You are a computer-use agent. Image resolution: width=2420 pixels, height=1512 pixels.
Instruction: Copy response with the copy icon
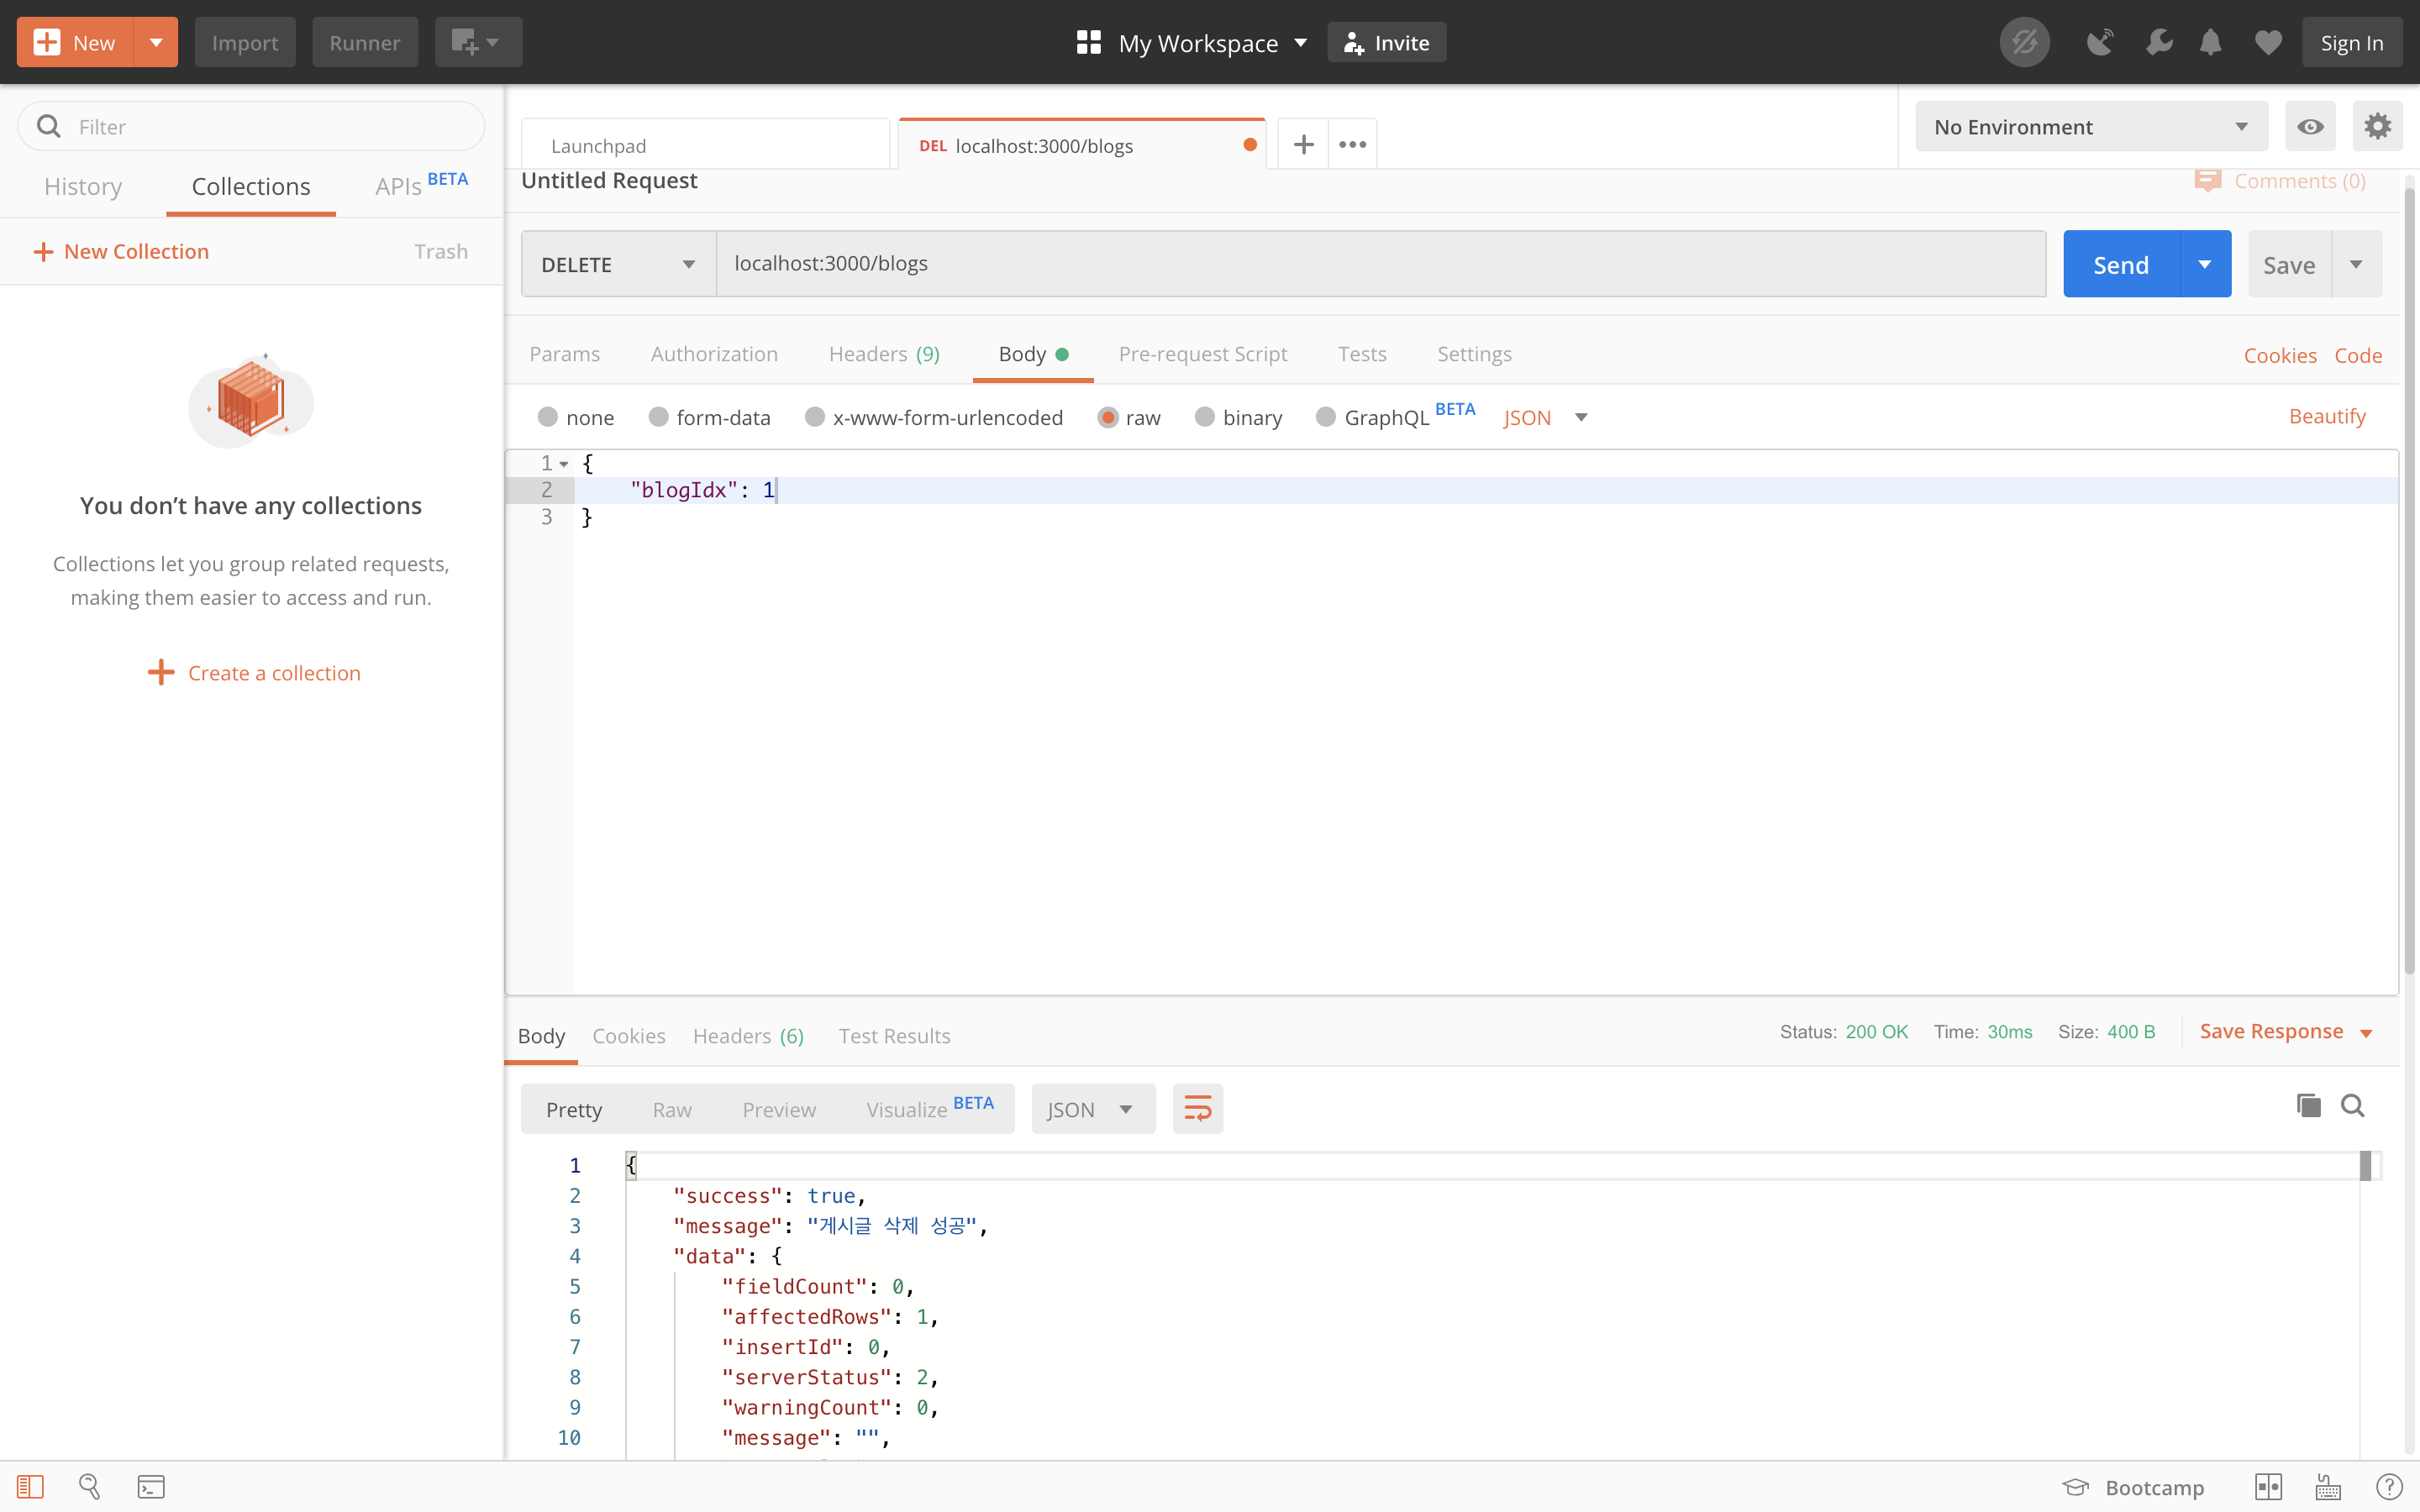[2308, 1106]
